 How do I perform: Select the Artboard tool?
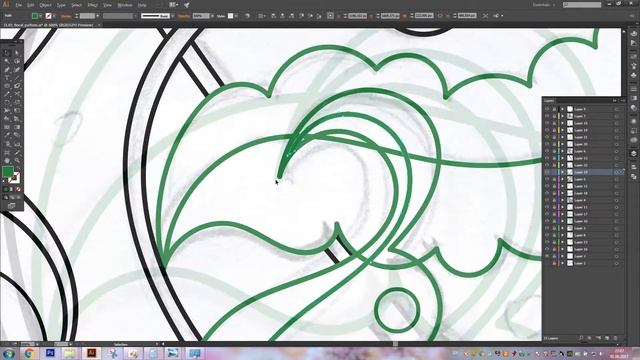click(7, 152)
